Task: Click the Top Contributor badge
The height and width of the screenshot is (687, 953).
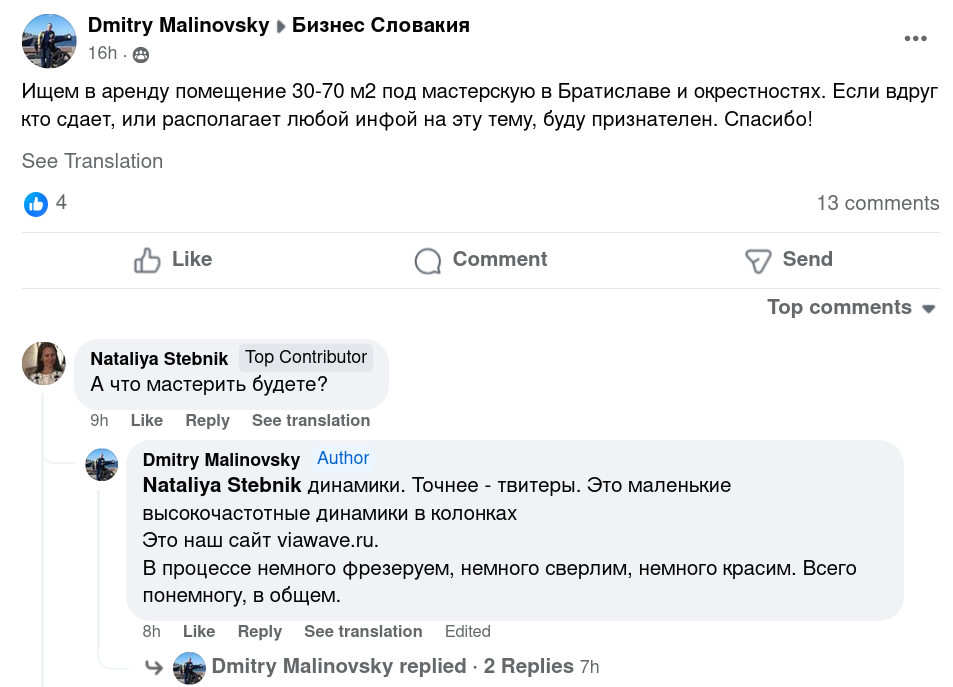Action: (306, 358)
